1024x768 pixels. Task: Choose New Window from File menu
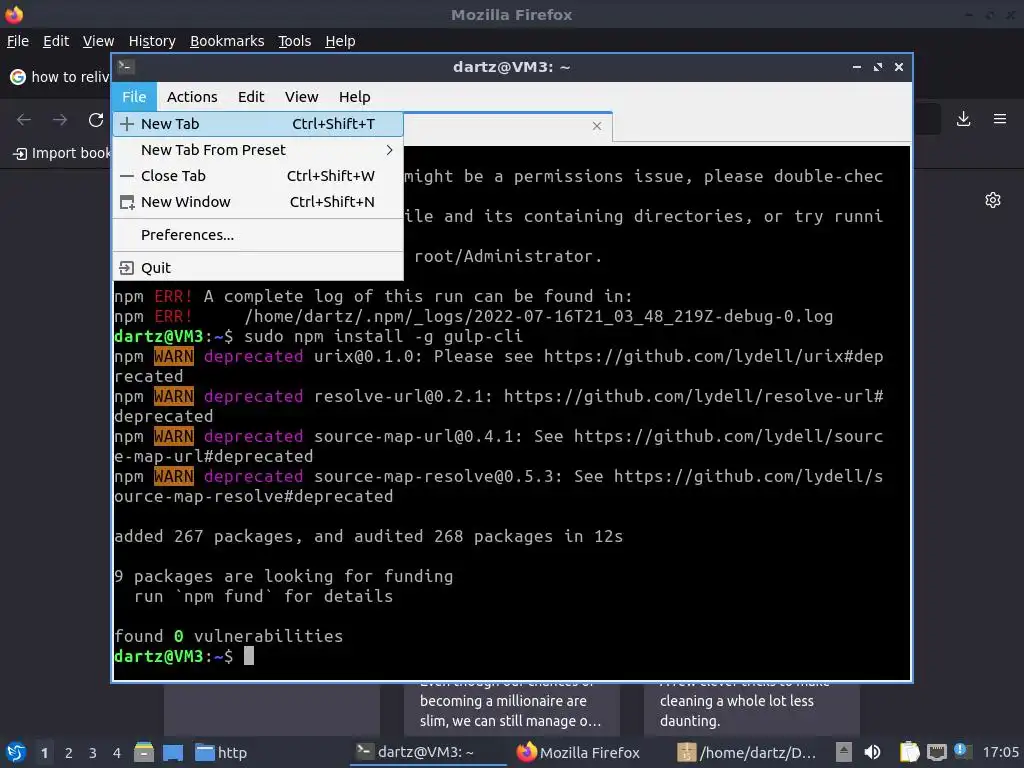pos(258,202)
